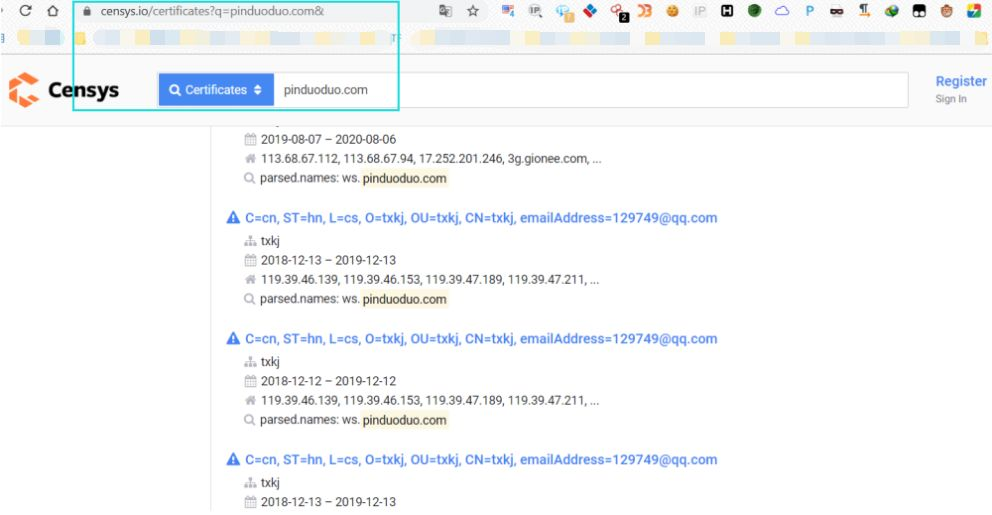Open the colorful Google-style extension icon
The width and height of the screenshot is (992, 515).
[x=974, y=11]
